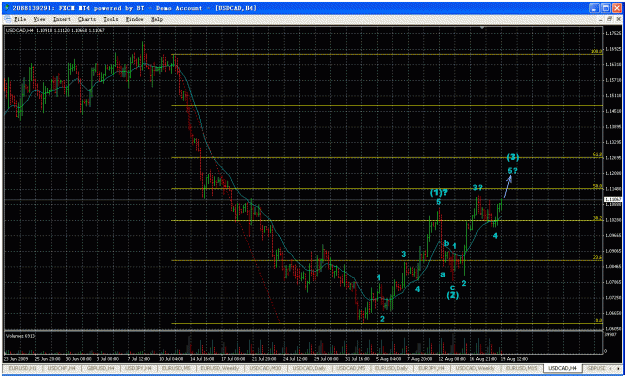Viewport: 625px width, 376px height.
Task: Click the Volumes 6513 indicator label
Action: point(21,336)
